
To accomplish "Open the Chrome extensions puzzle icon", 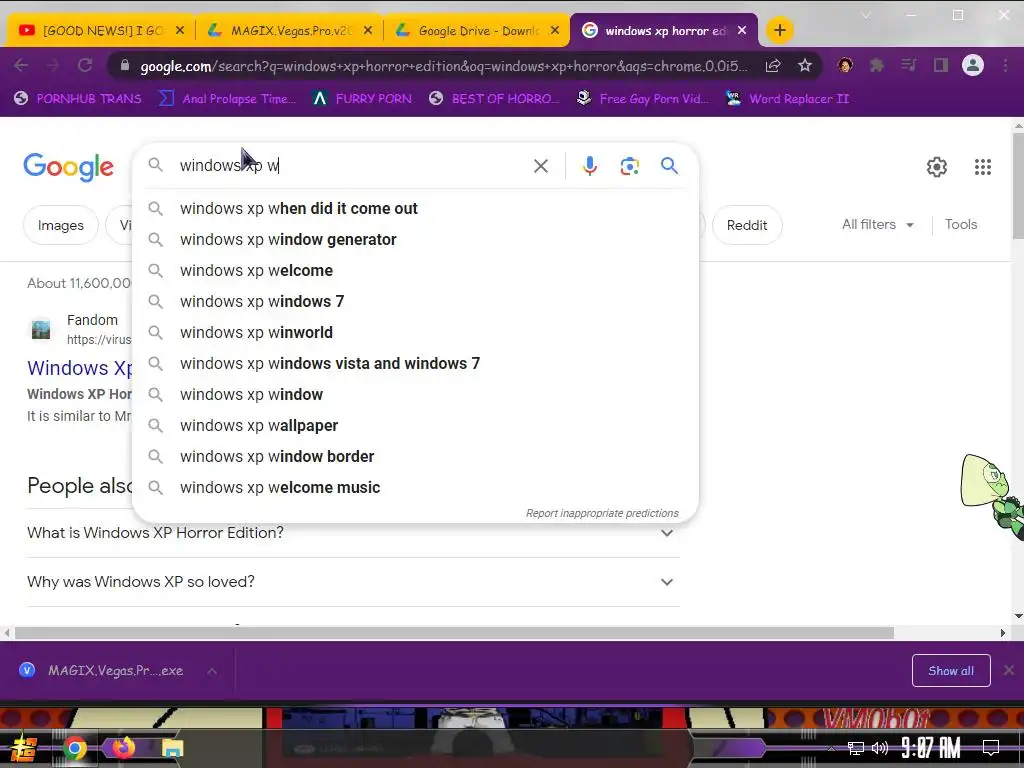I will pos(876,65).
